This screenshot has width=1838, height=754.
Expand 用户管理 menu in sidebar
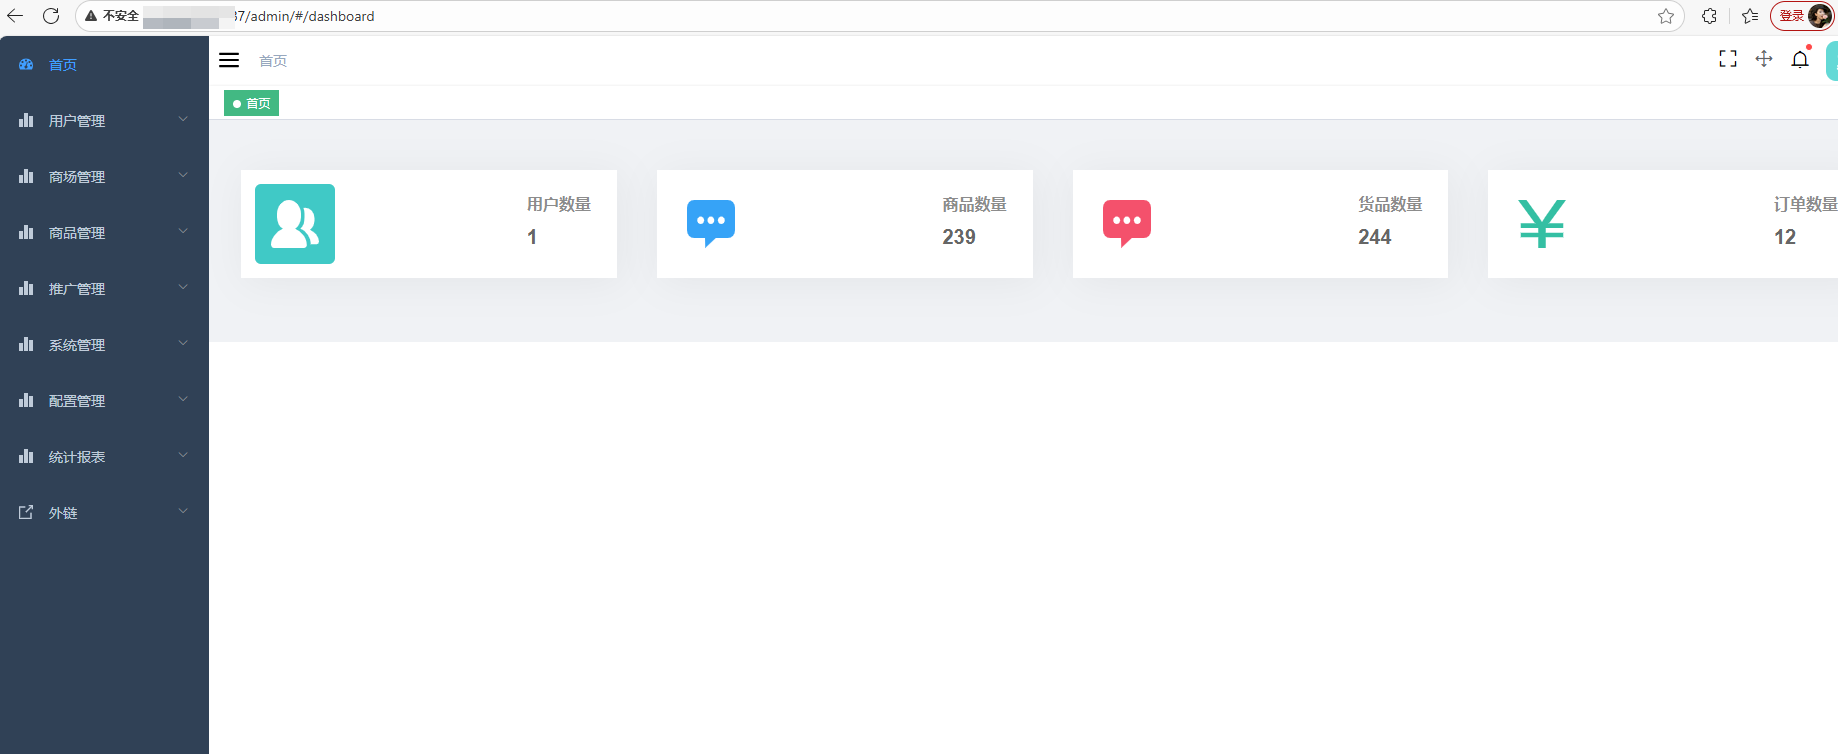coord(104,121)
